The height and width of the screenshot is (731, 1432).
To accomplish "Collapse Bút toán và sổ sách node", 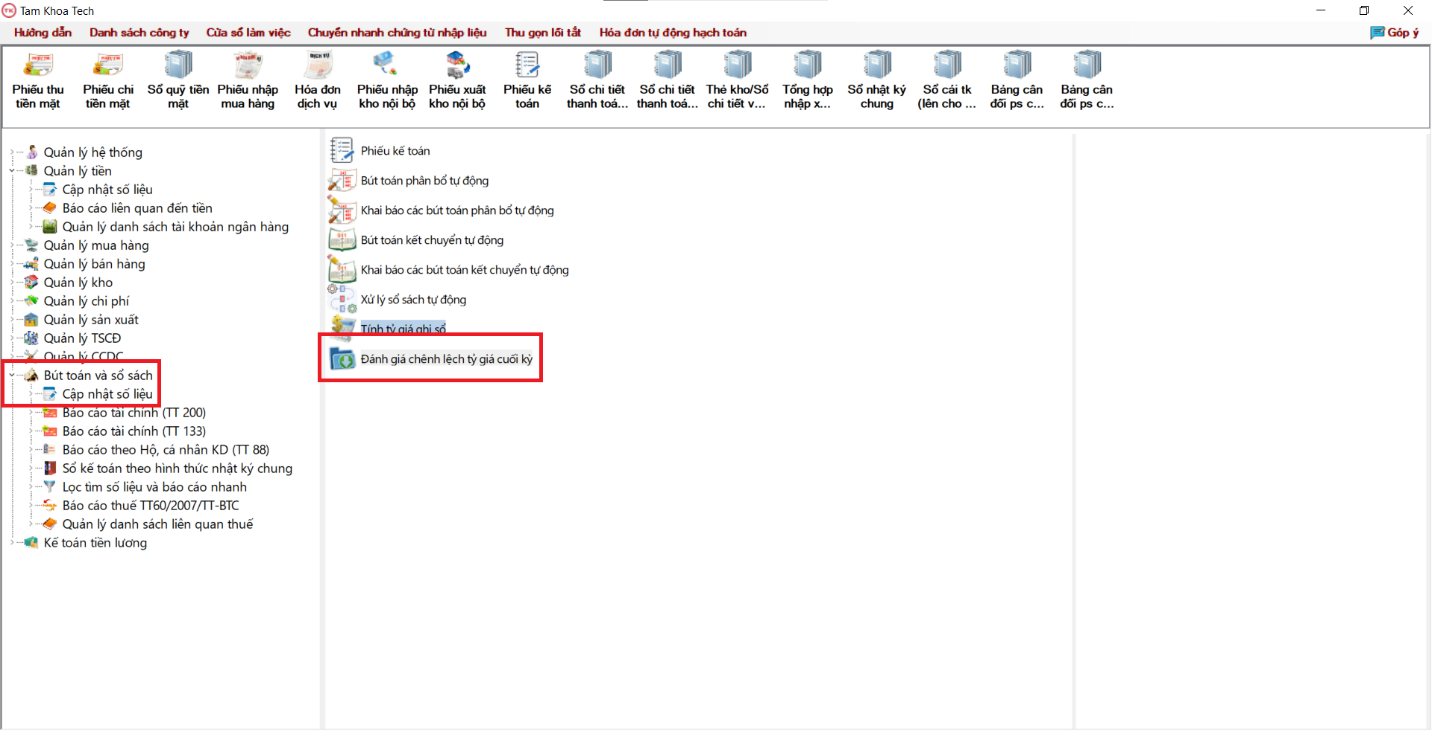I will click(12, 375).
